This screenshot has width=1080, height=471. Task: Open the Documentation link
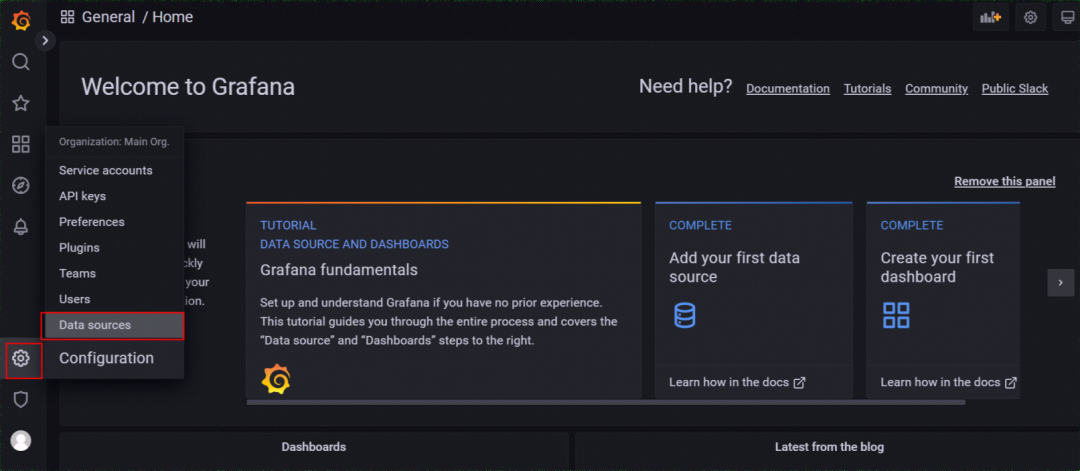pyautogui.click(x=788, y=89)
